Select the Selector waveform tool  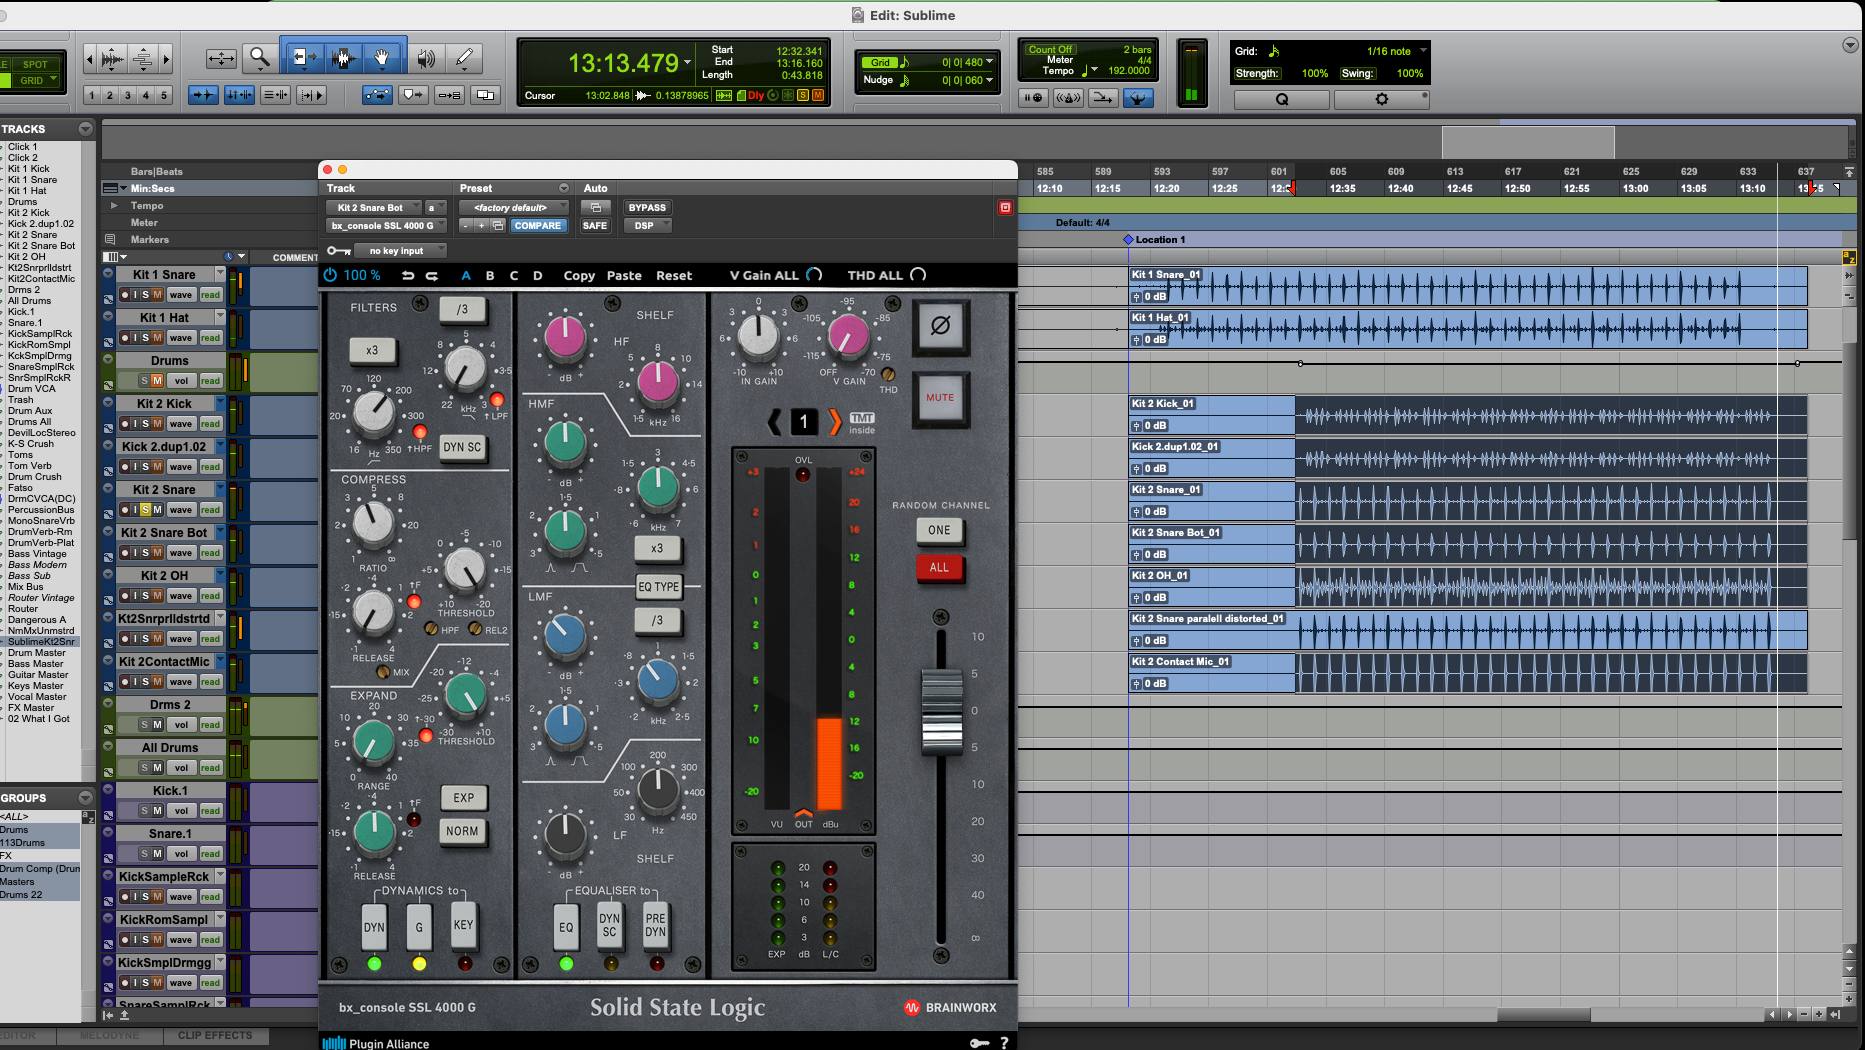[x=343, y=58]
